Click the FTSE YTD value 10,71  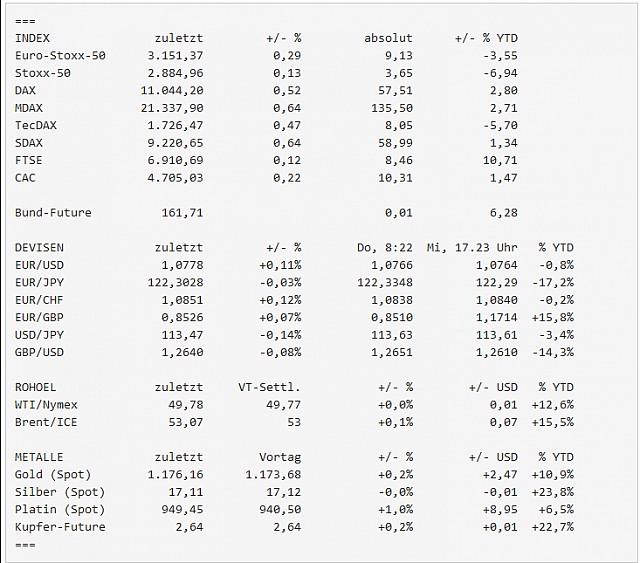pyautogui.click(x=500, y=160)
